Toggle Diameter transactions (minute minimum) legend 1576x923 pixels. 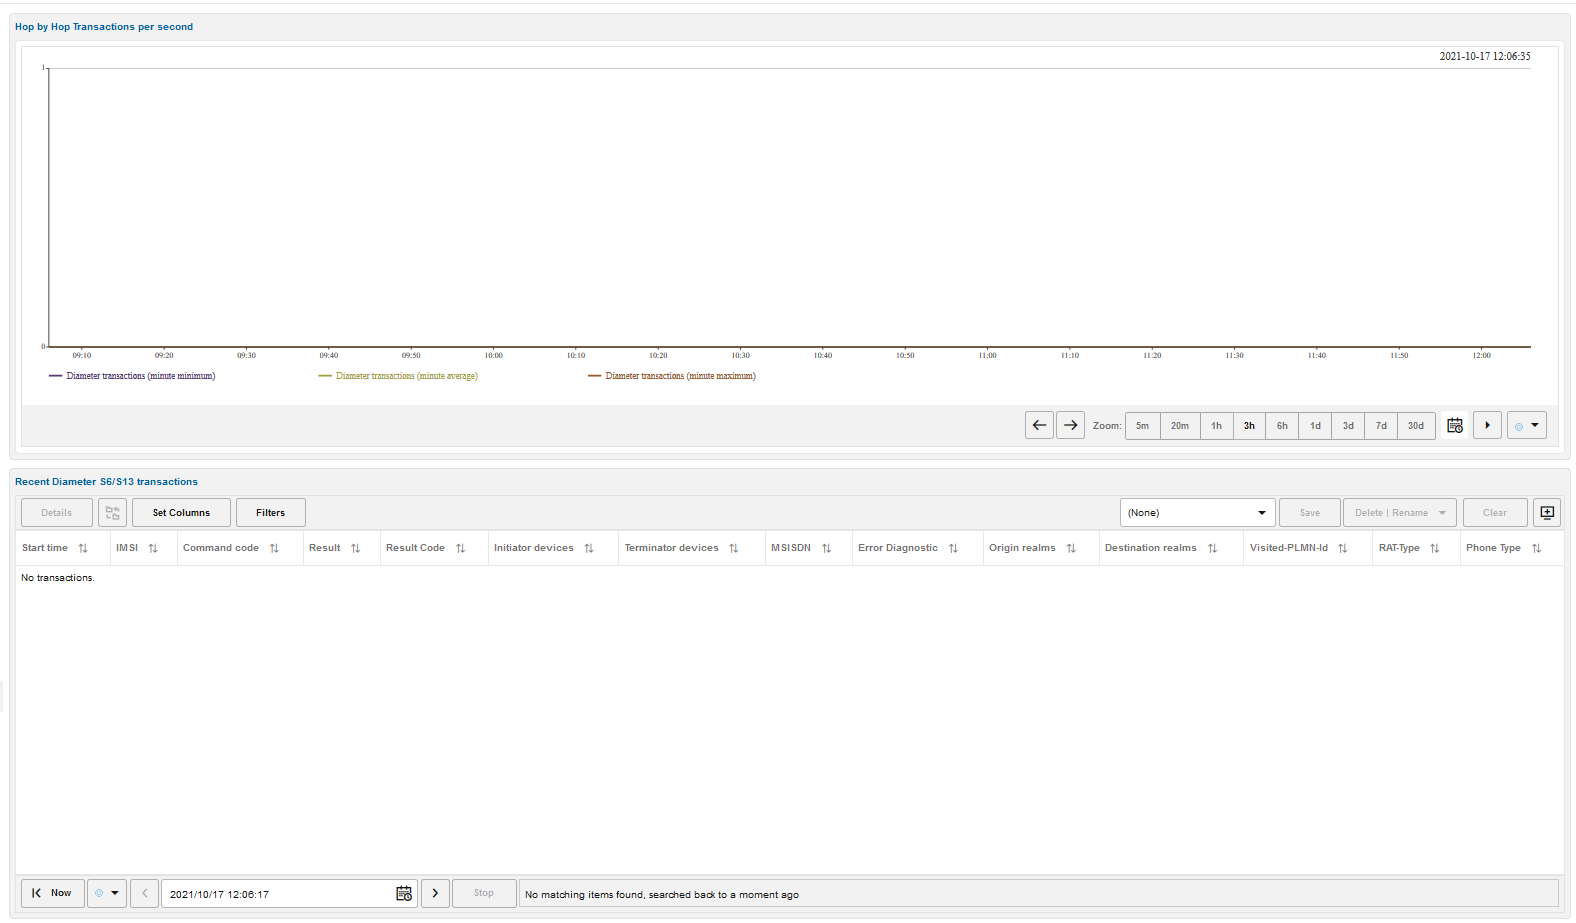[132, 376]
